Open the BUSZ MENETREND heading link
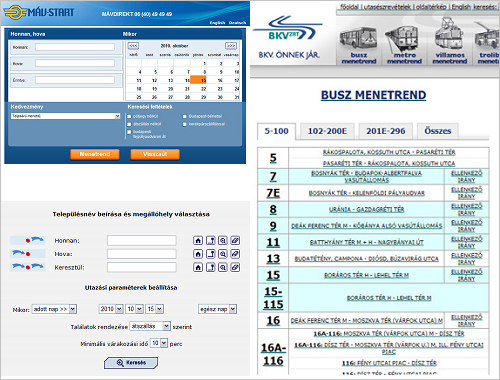Viewport: 500px width, 380px height. coord(373,95)
